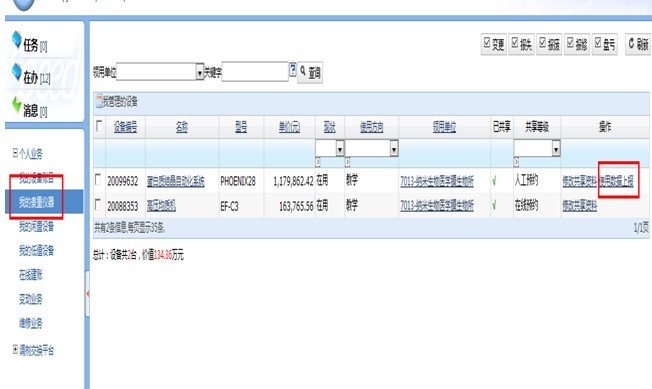
Task: Refresh the list with the 刷新 button
Action: pos(638,44)
